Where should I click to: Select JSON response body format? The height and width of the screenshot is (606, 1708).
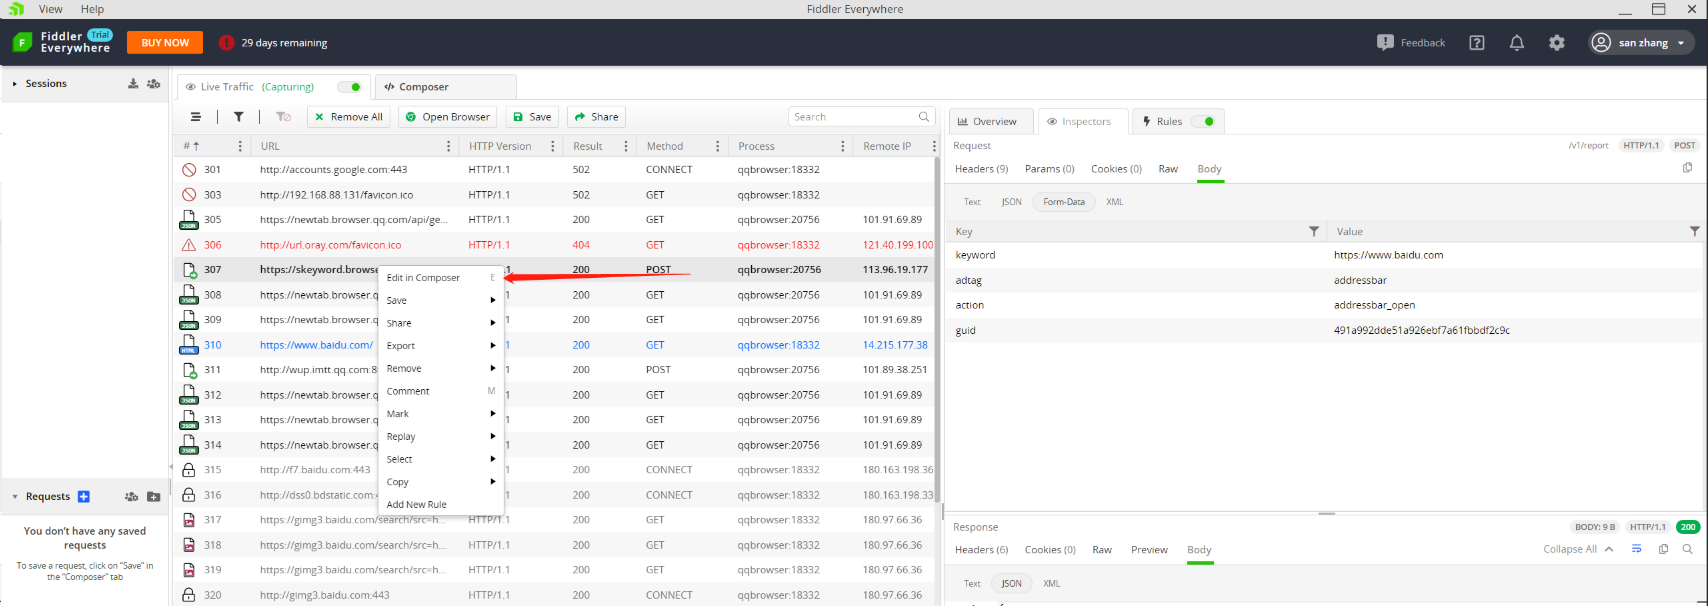1012,584
